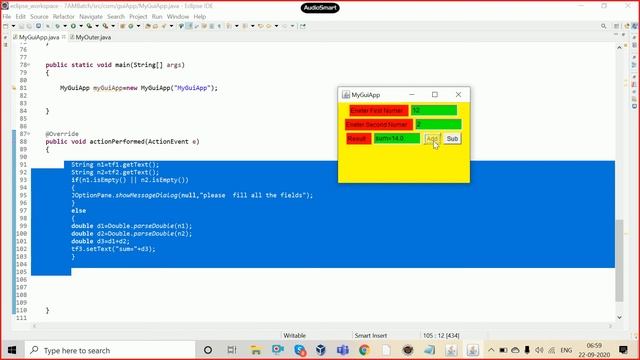Open the Run configurations dropdown arrow
The width and height of the screenshot is (640, 360).
pos(81,26)
